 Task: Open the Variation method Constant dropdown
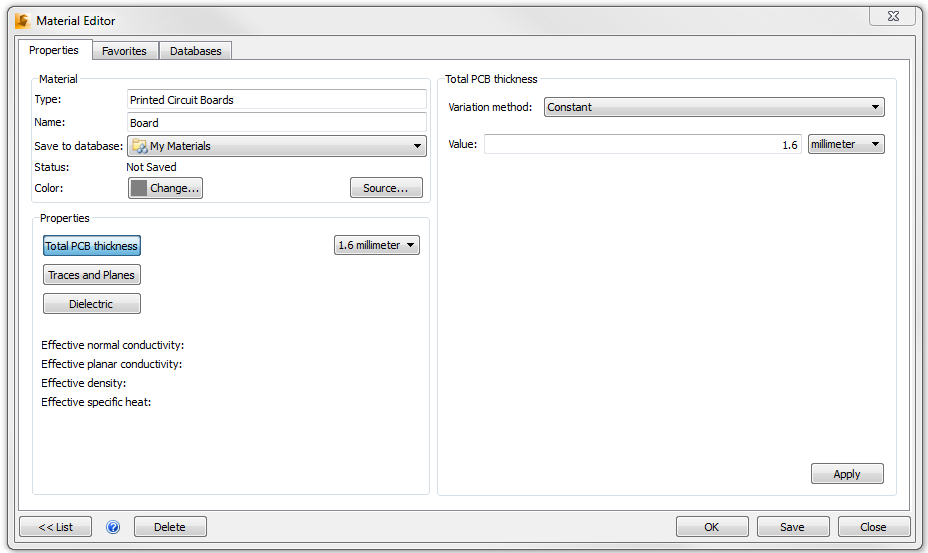point(714,107)
